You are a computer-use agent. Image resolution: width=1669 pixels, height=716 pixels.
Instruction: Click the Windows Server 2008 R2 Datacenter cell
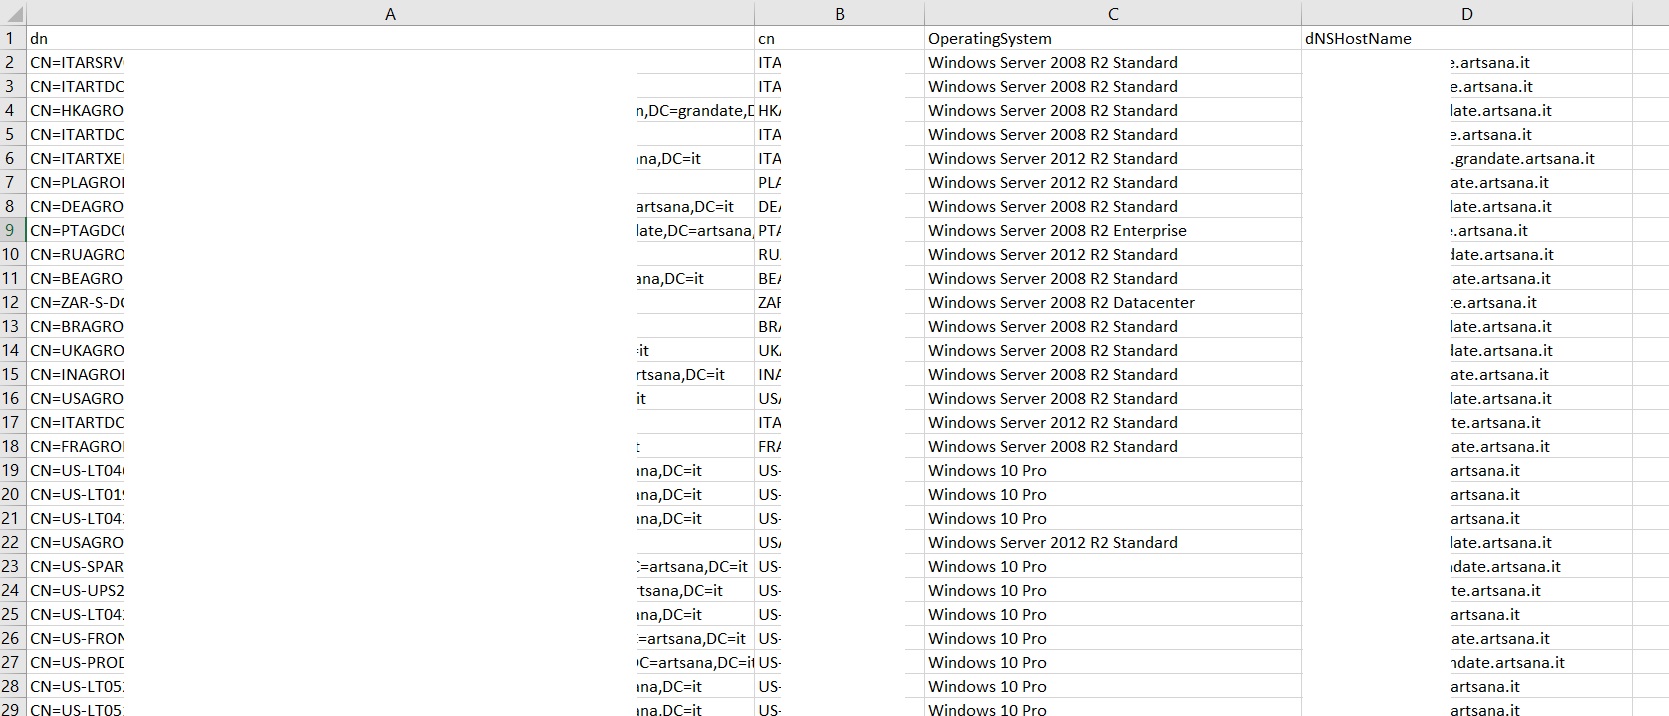coord(1112,303)
